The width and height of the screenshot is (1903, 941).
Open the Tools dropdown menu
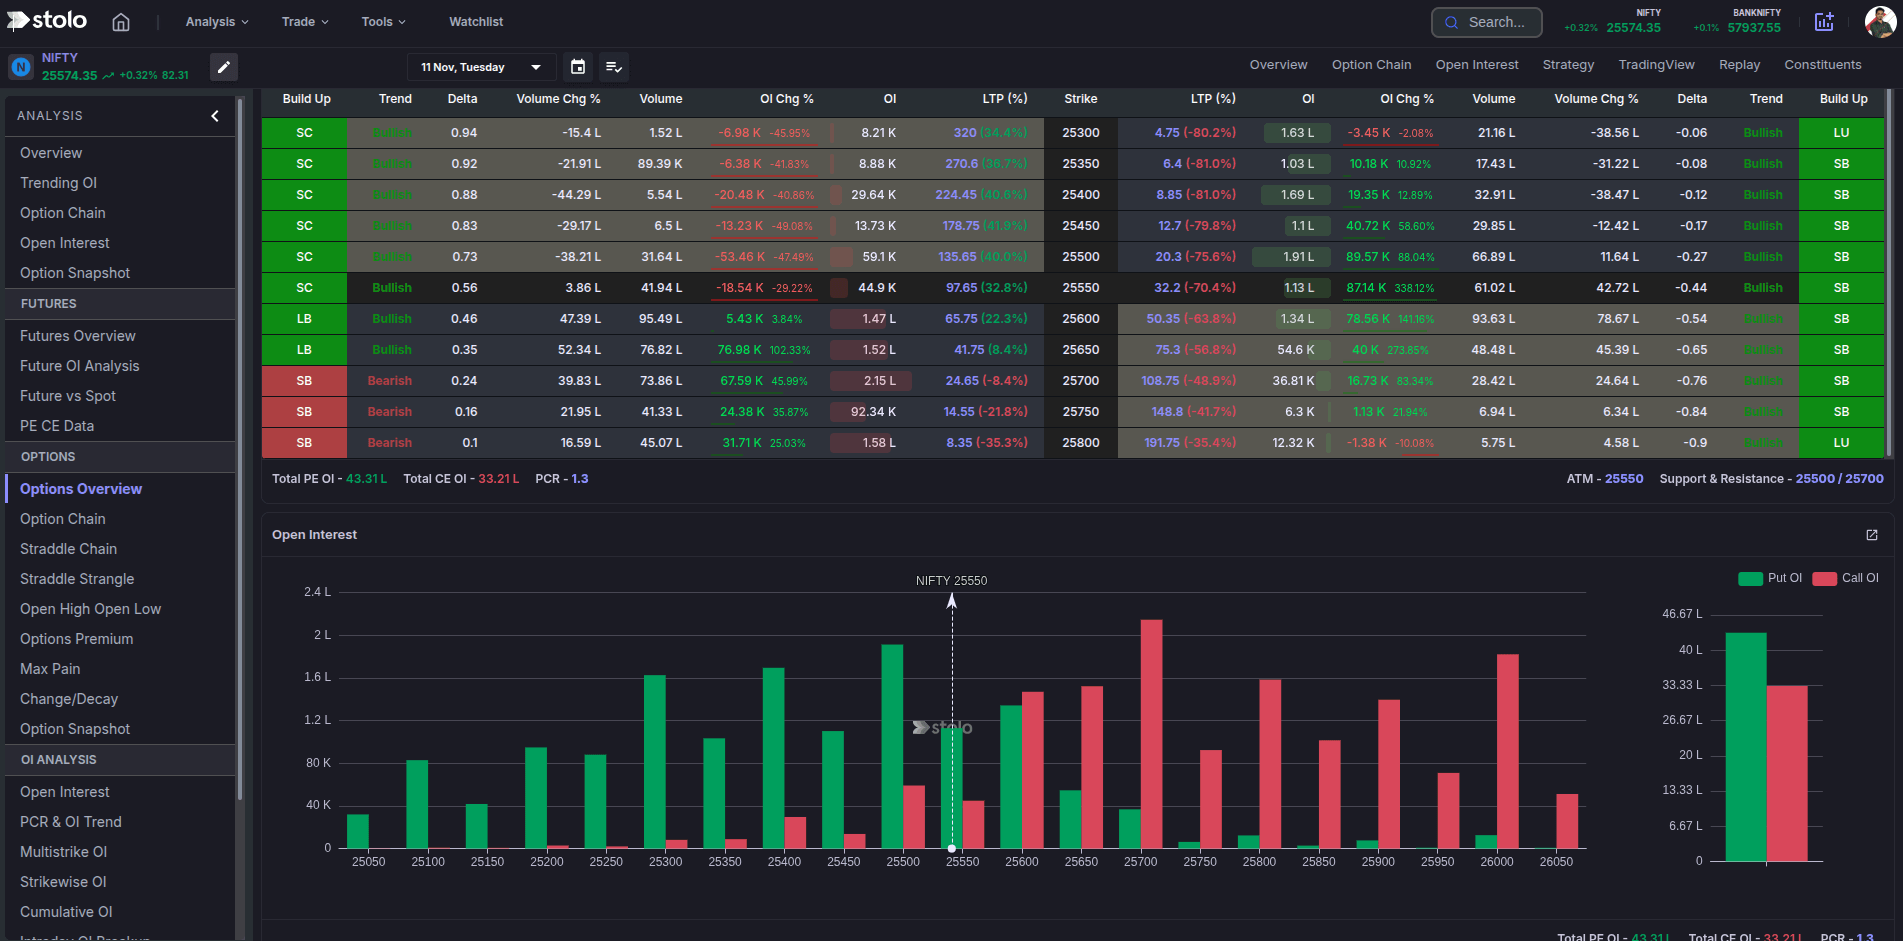coord(383,21)
